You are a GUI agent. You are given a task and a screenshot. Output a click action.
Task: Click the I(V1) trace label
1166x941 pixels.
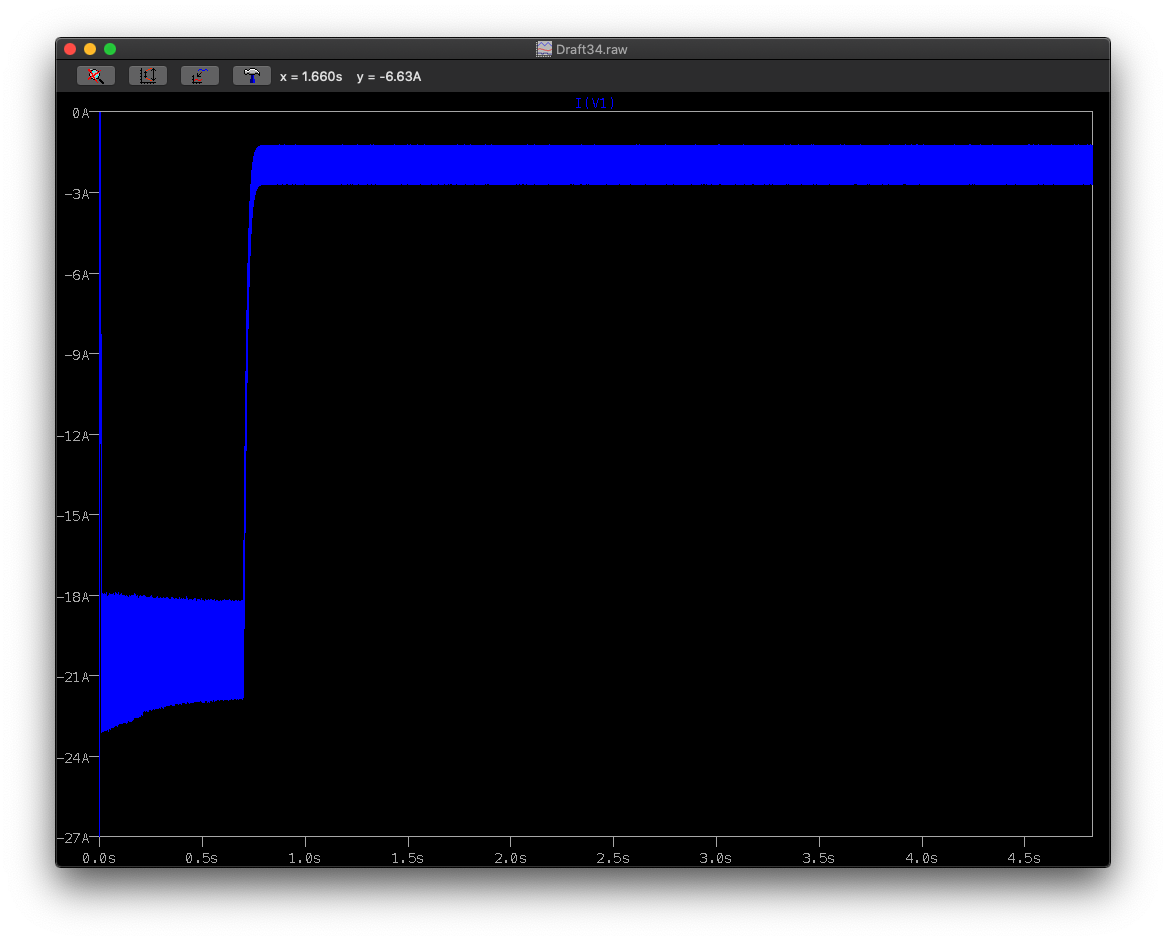tap(595, 103)
